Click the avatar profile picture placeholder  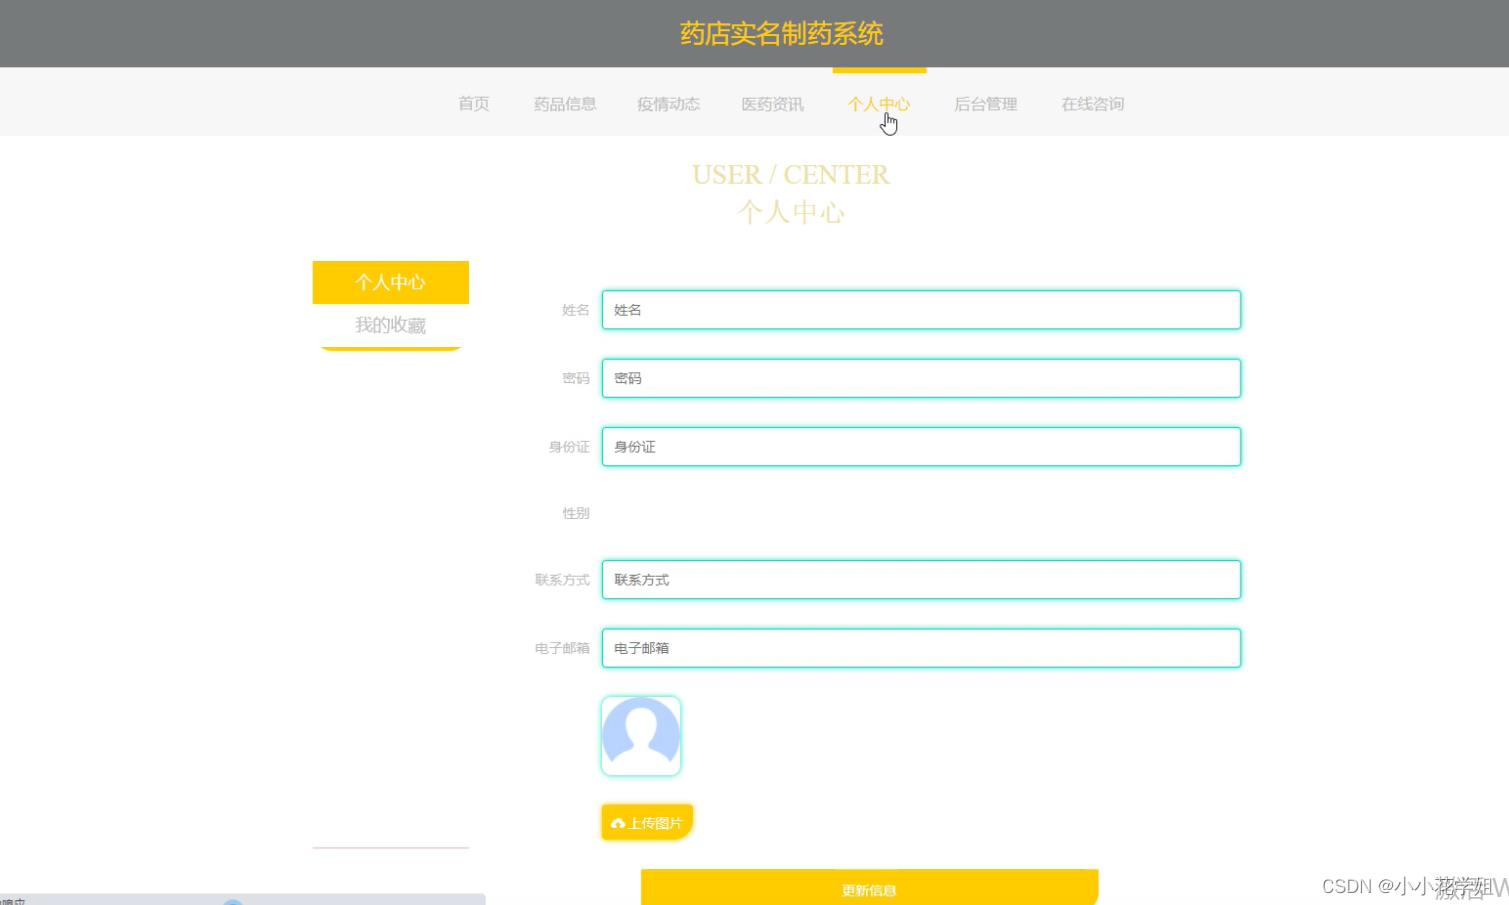(x=640, y=735)
